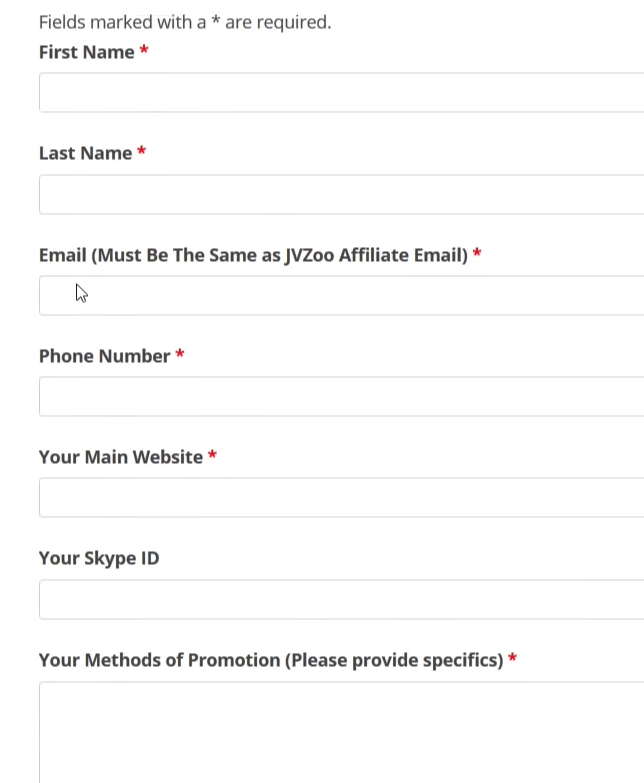Click the "Your Main Website" label
Screen dimensions: 644x783
pyautogui.click(x=120, y=457)
